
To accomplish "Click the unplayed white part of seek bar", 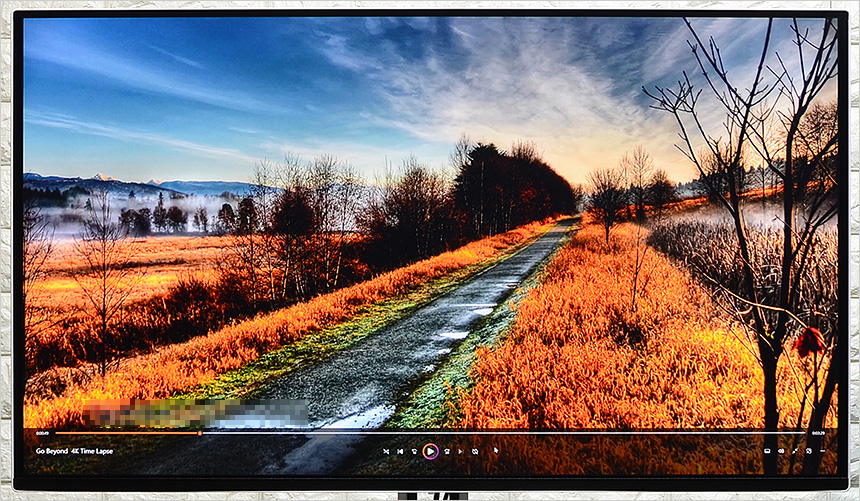I will click(x=500, y=433).
